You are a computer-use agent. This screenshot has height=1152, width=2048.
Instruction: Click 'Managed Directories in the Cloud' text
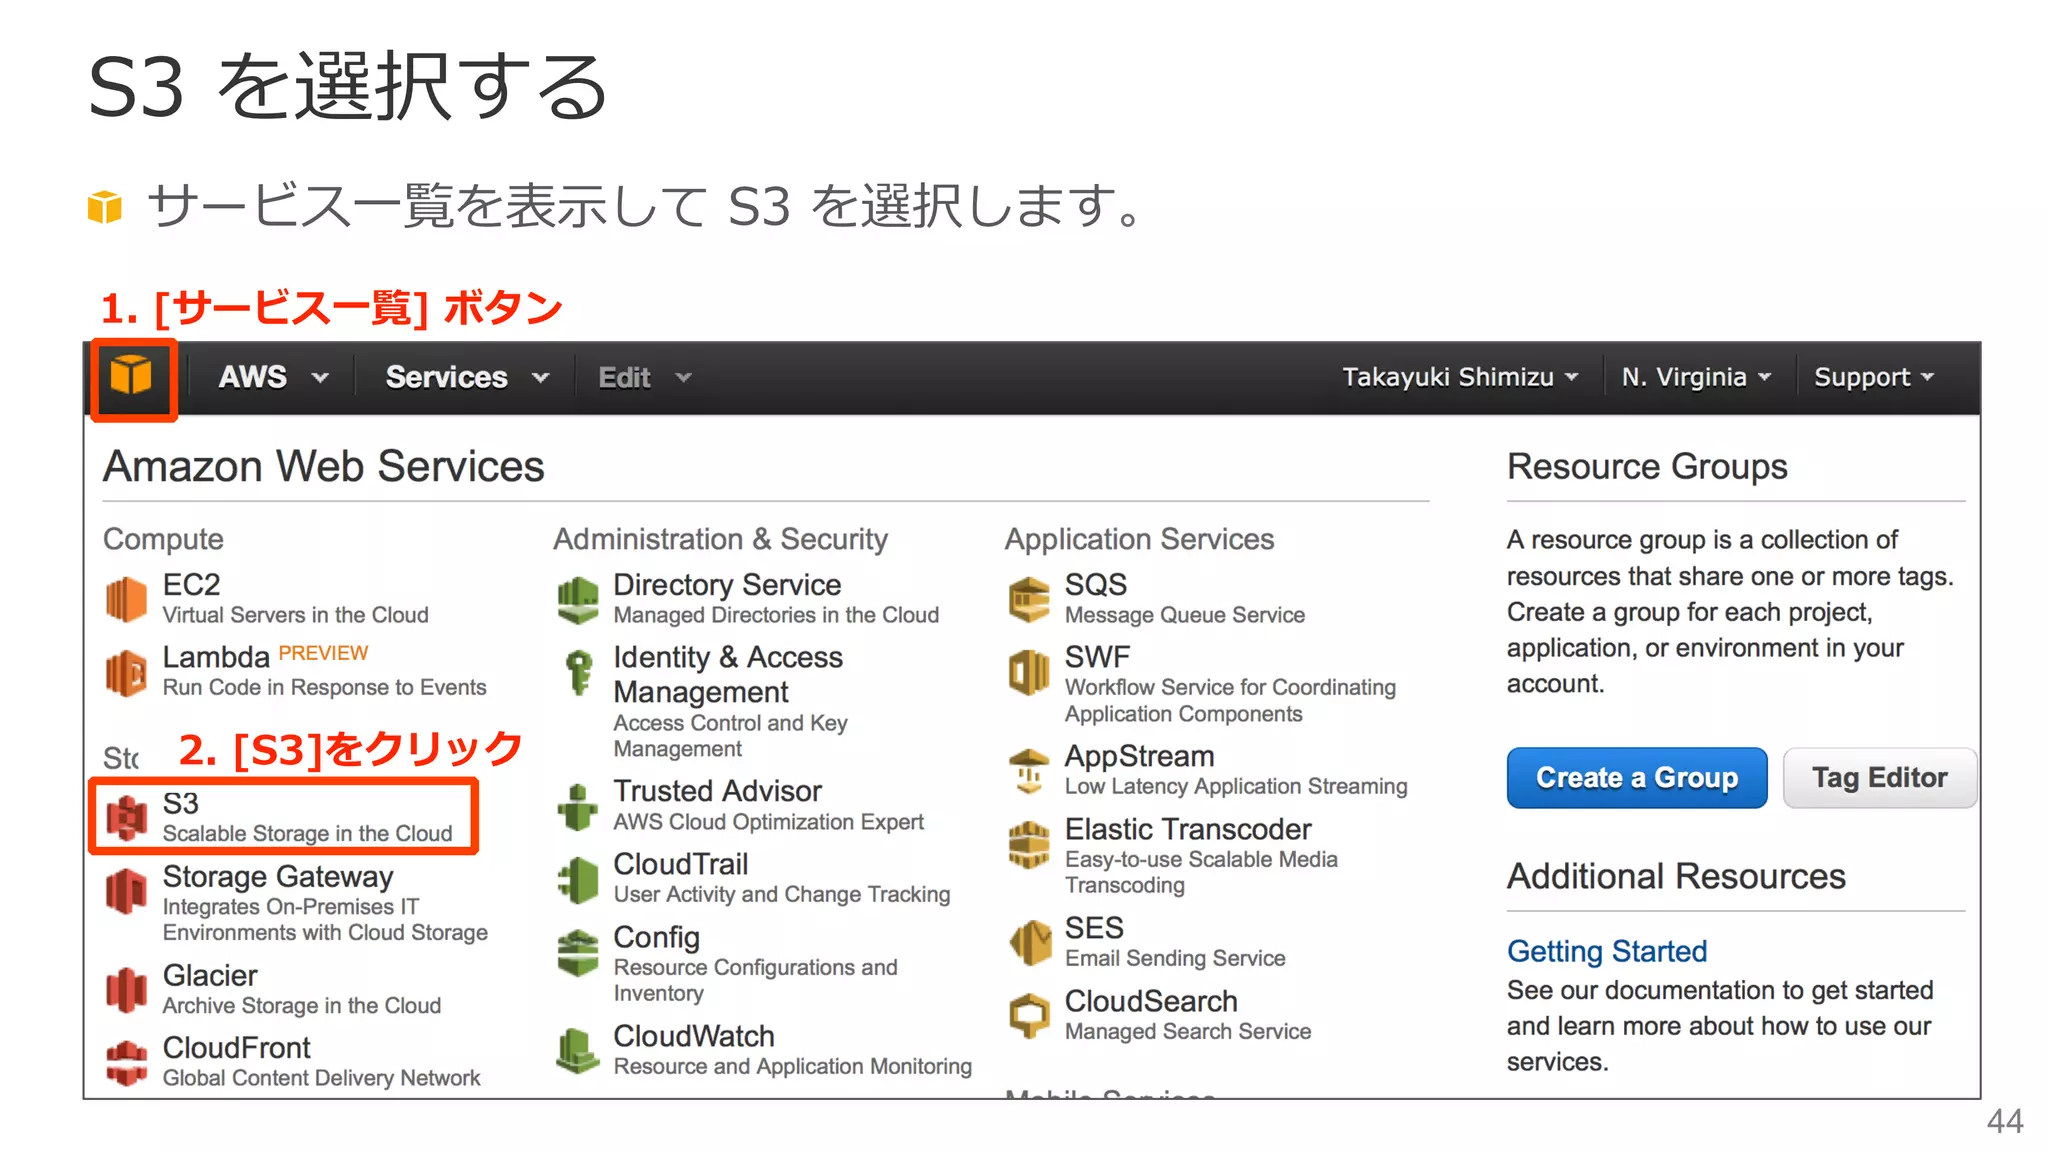click(x=776, y=615)
